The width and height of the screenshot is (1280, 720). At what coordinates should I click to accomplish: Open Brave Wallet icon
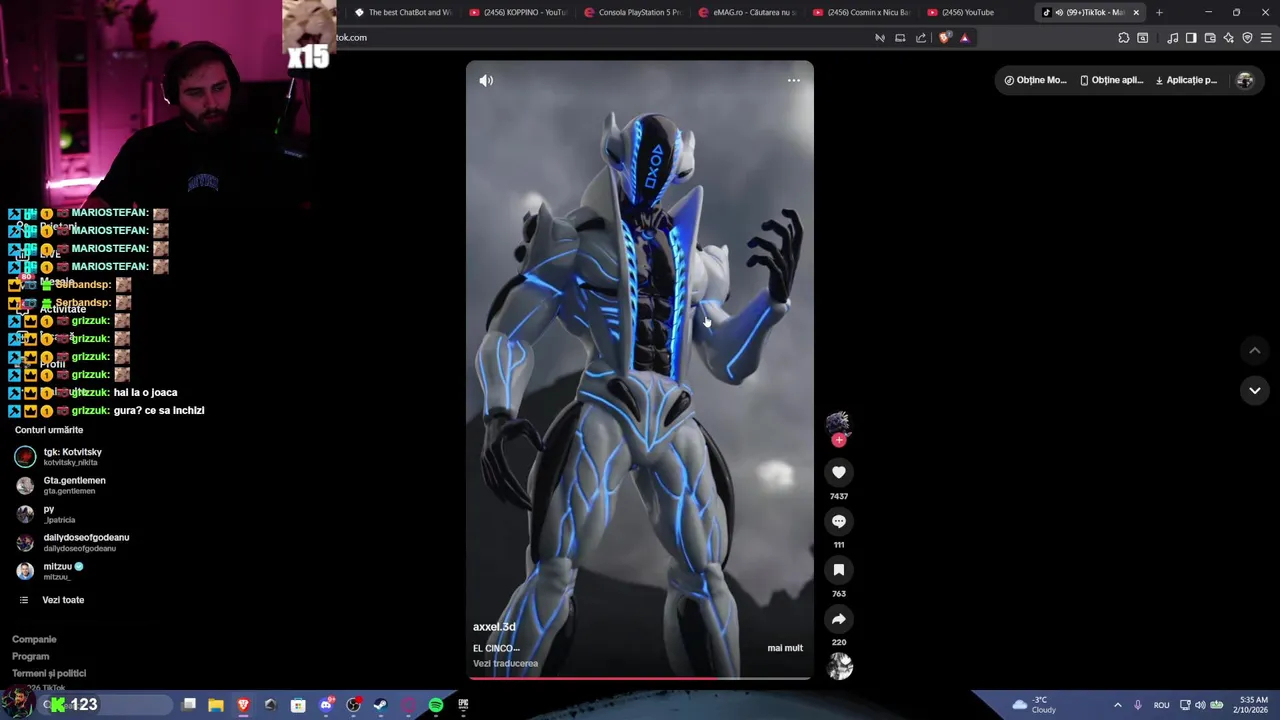(x=1210, y=38)
